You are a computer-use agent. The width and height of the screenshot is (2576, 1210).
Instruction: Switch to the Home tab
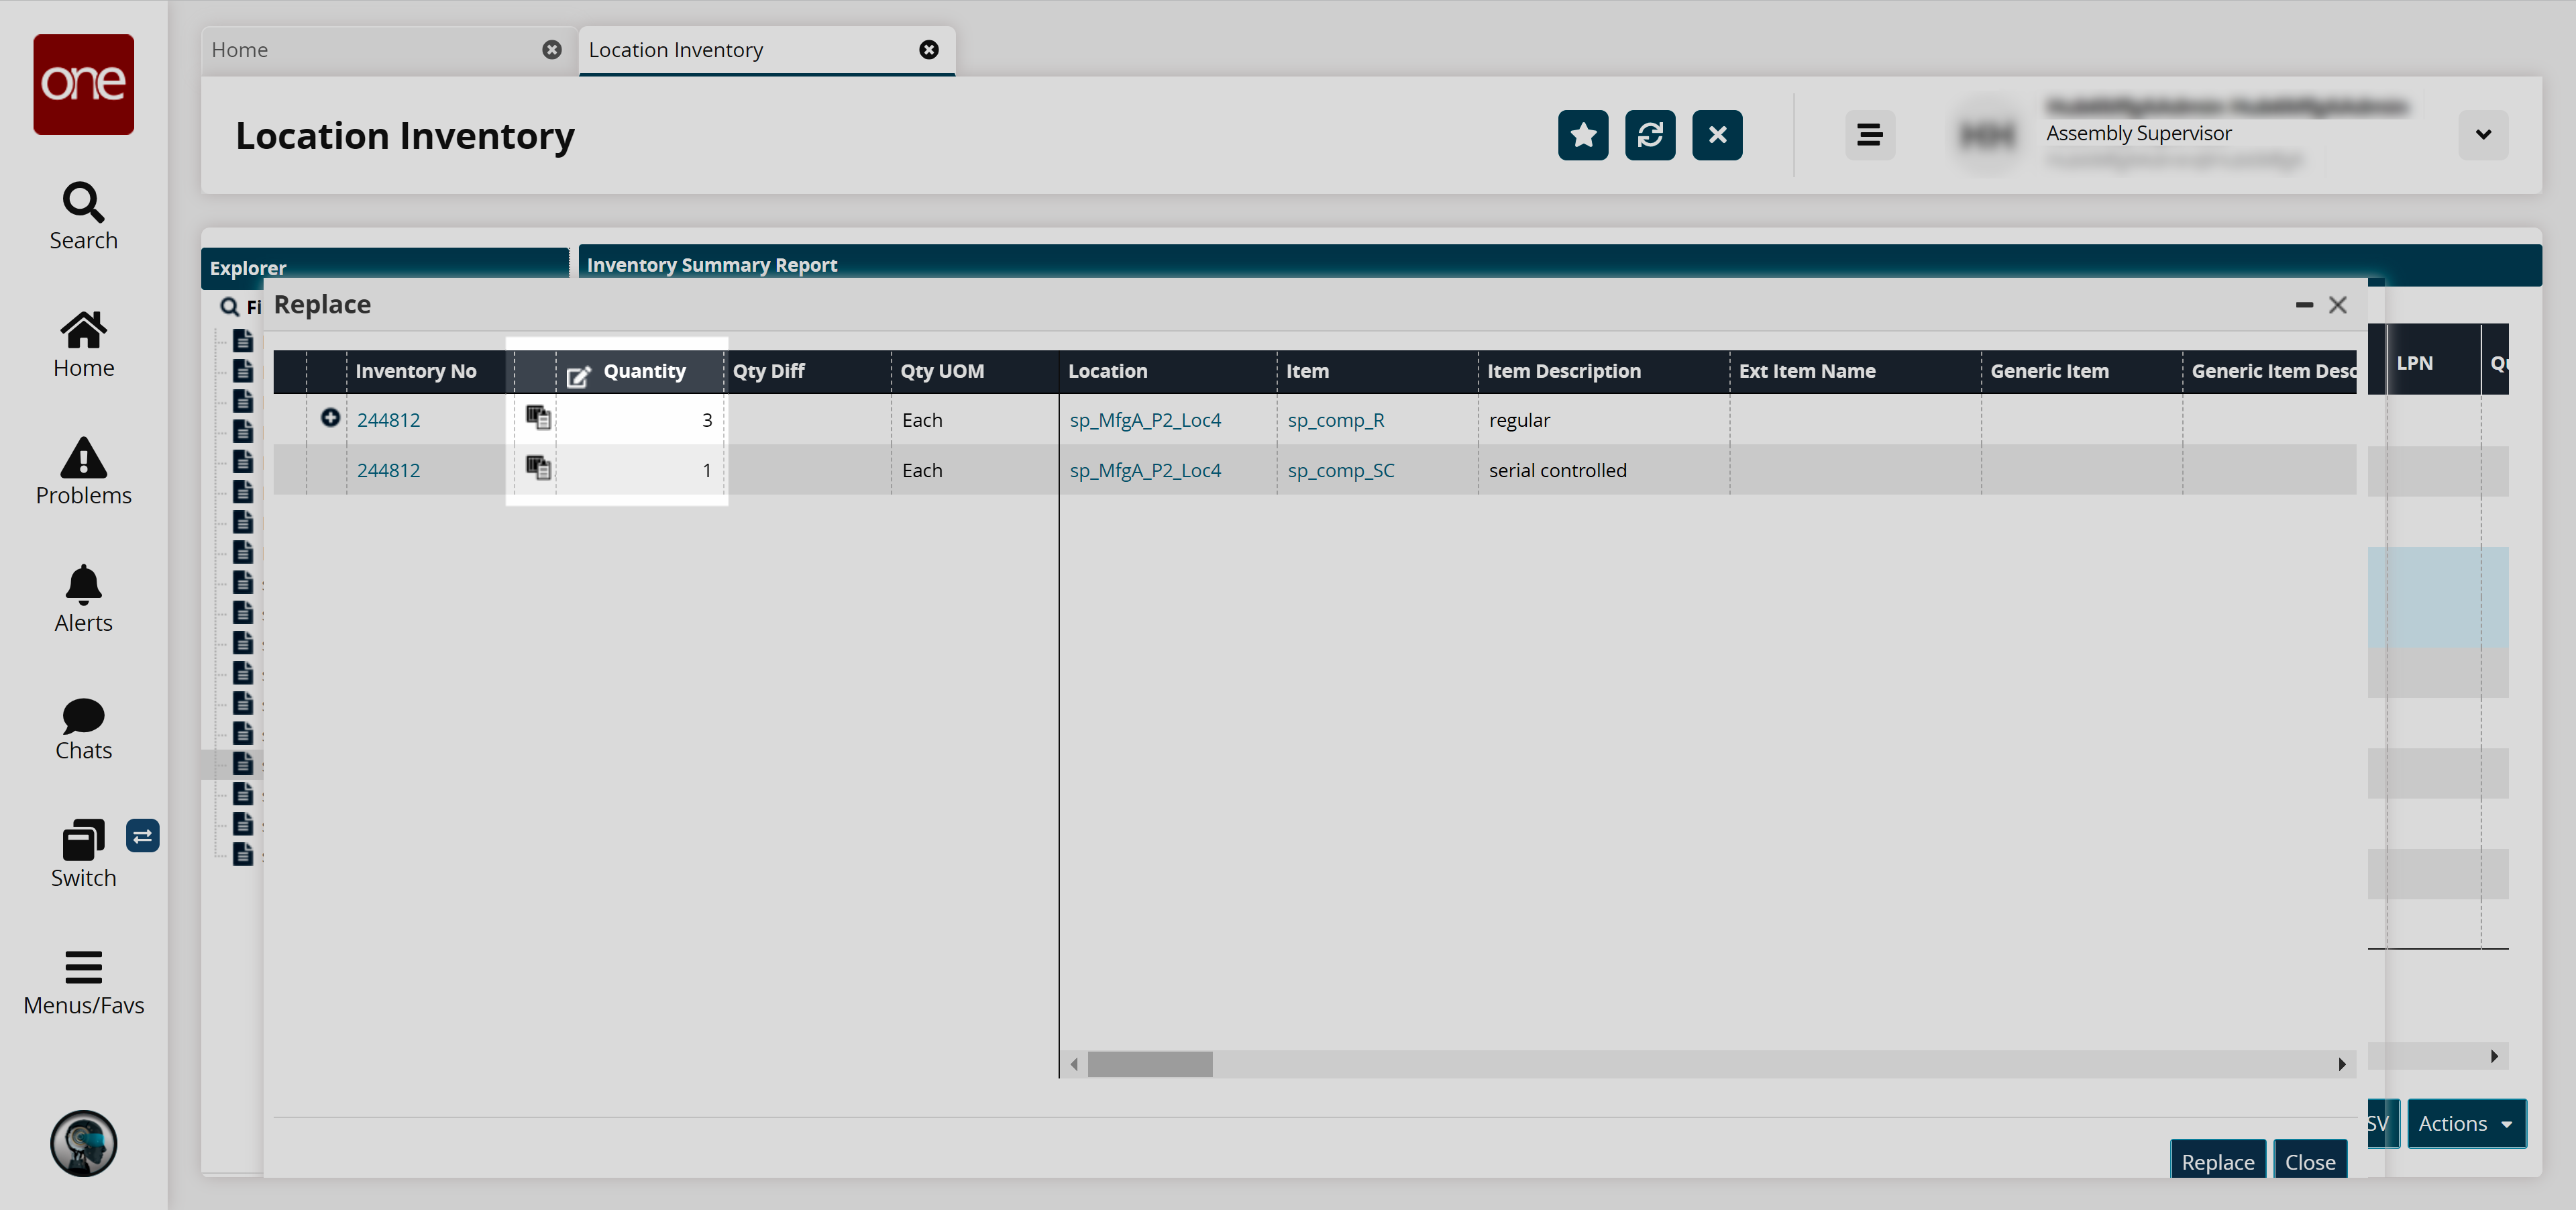tap(240, 50)
